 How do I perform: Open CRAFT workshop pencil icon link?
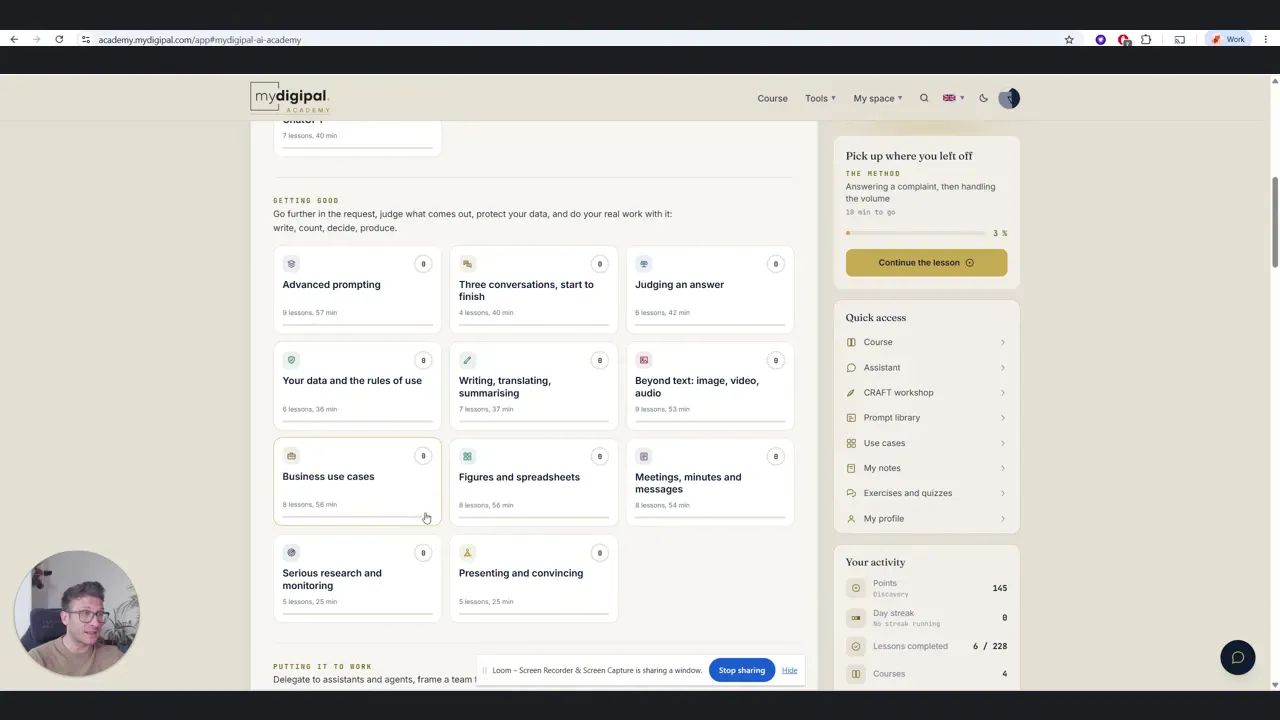coord(851,393)
